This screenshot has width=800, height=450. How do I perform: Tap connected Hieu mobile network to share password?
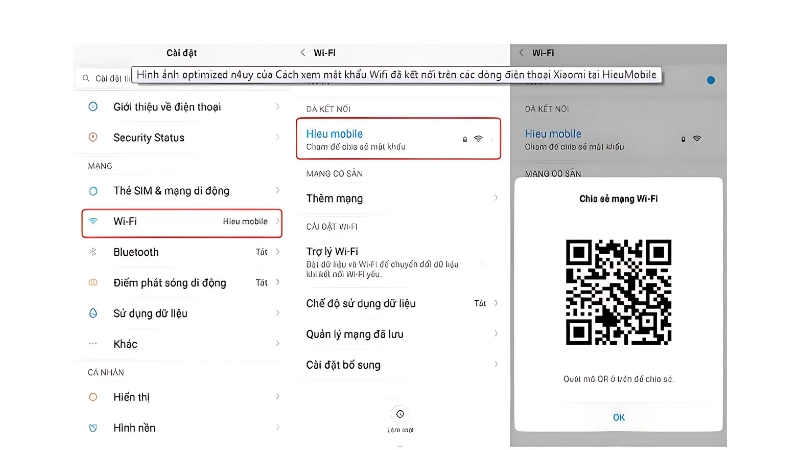click(398, 139)
